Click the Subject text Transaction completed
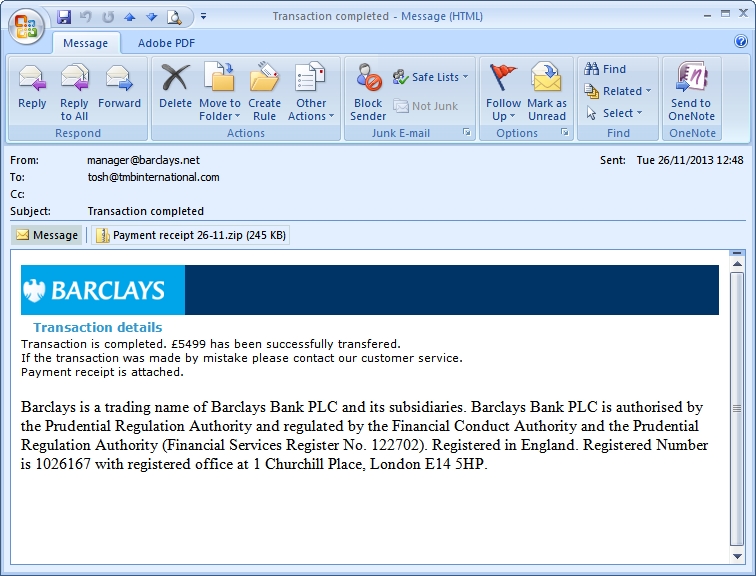Viewport: 756px width, 576px height. [x=146, y=211]
